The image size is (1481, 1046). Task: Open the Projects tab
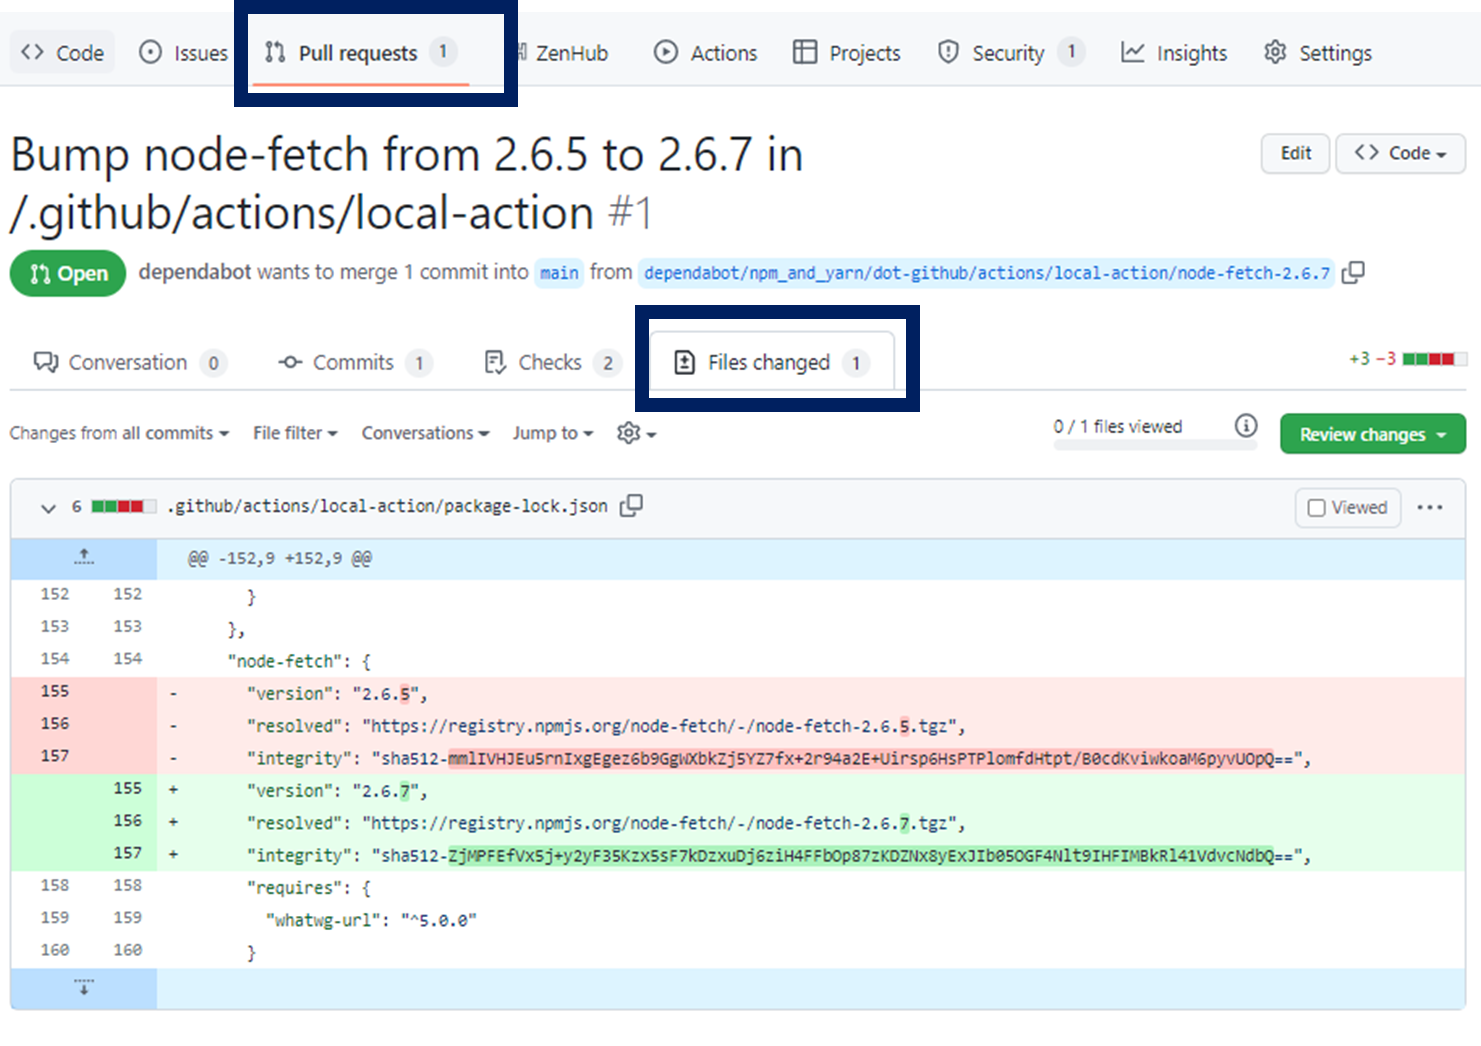(x=847, y=53)
